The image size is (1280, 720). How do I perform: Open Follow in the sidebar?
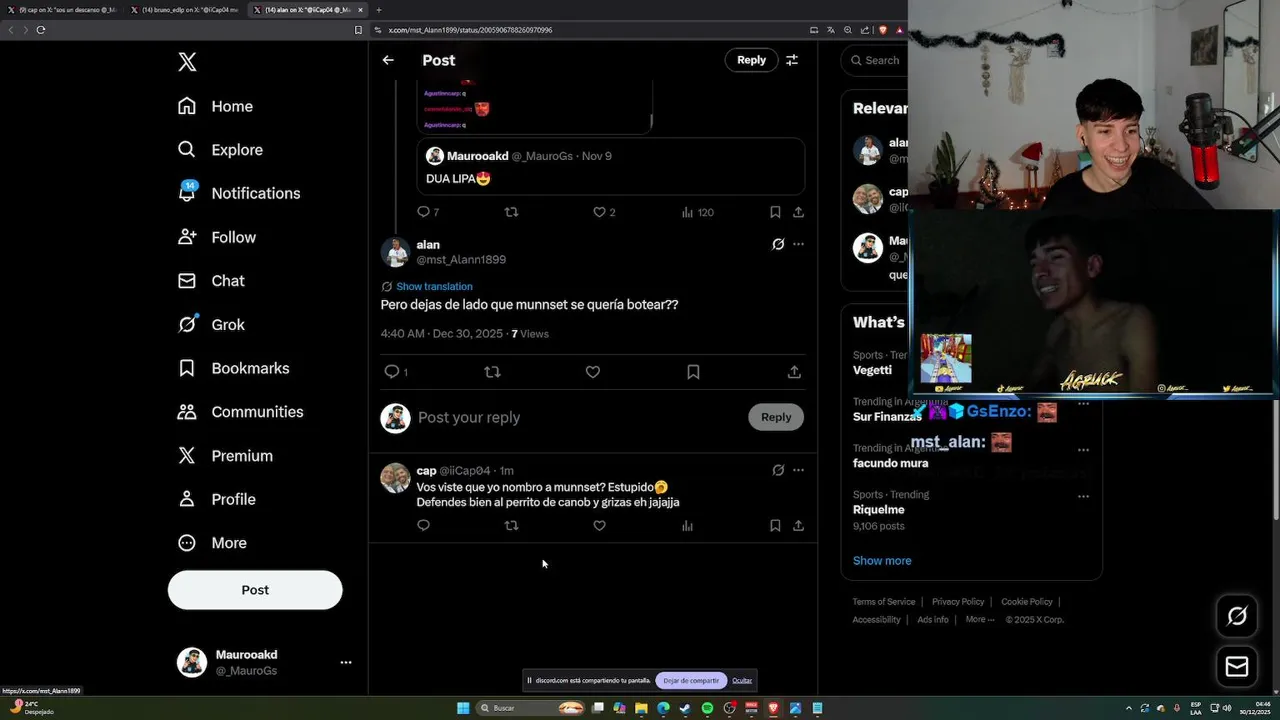pos(216,237)
